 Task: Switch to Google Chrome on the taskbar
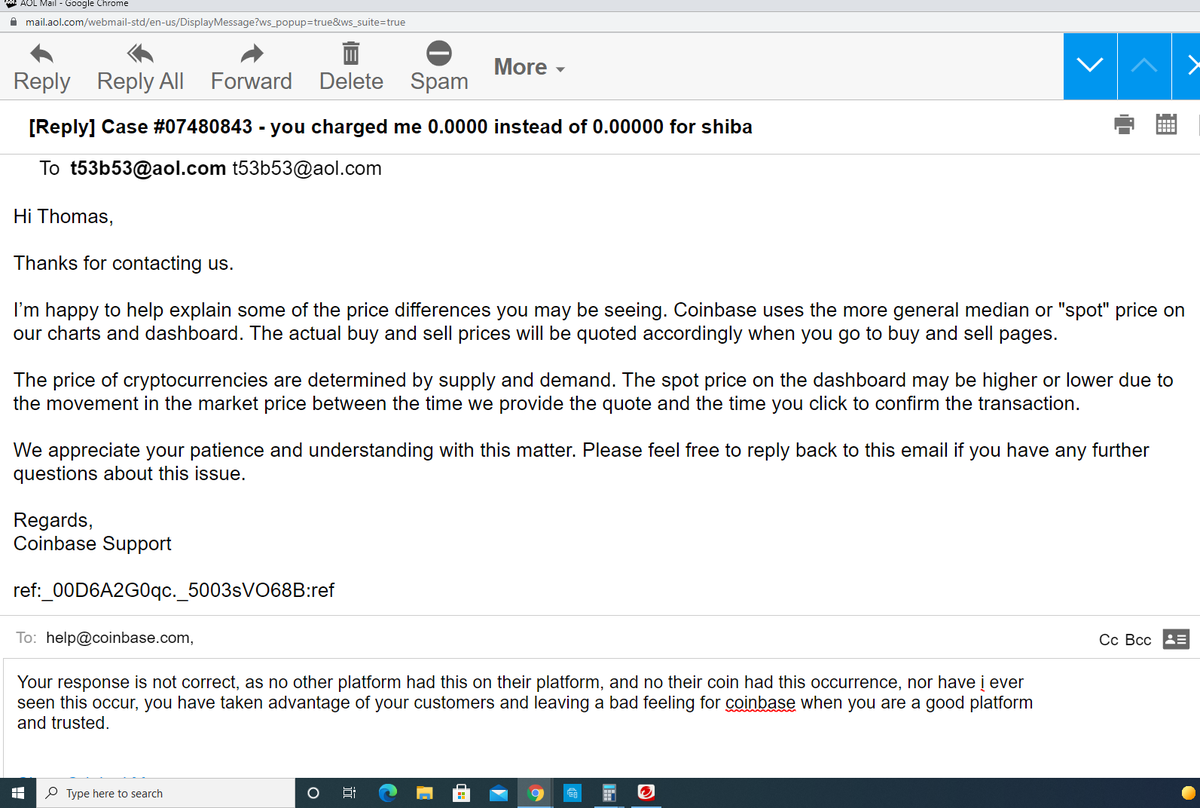(x=536, y=793)
